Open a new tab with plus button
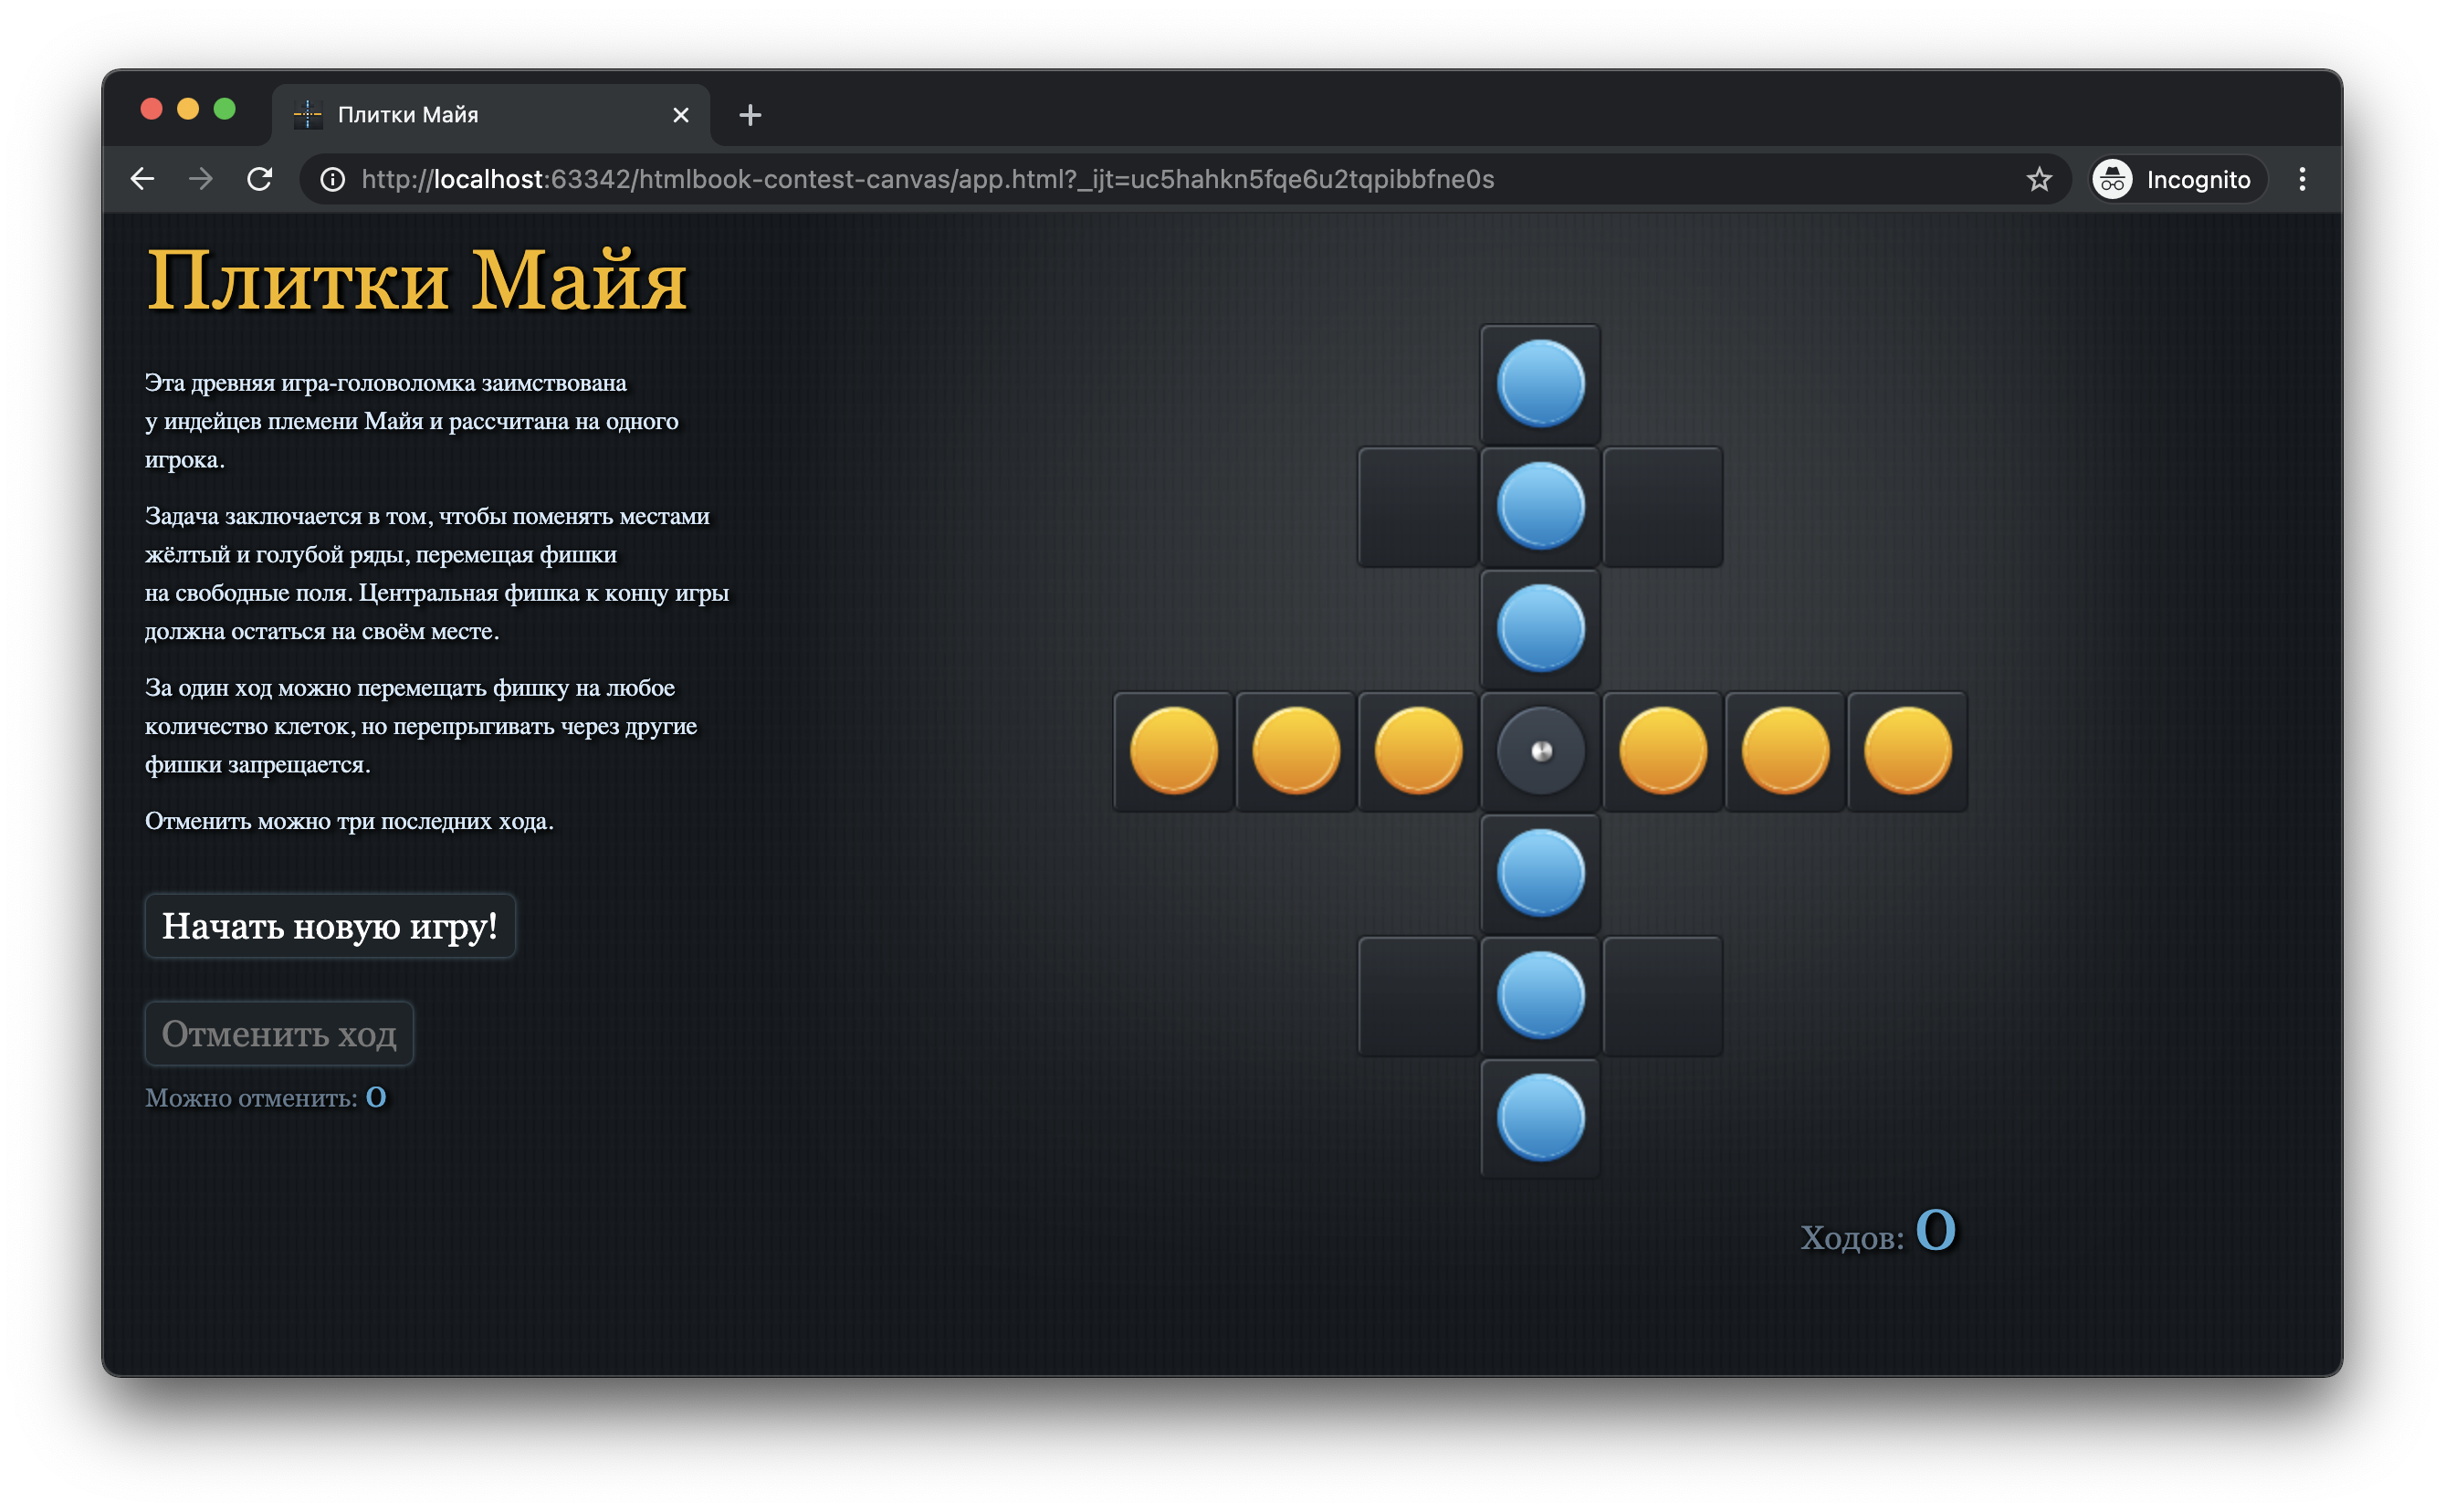The image size is (2445, 1512). pyautogui.click(x=750, y=115)
